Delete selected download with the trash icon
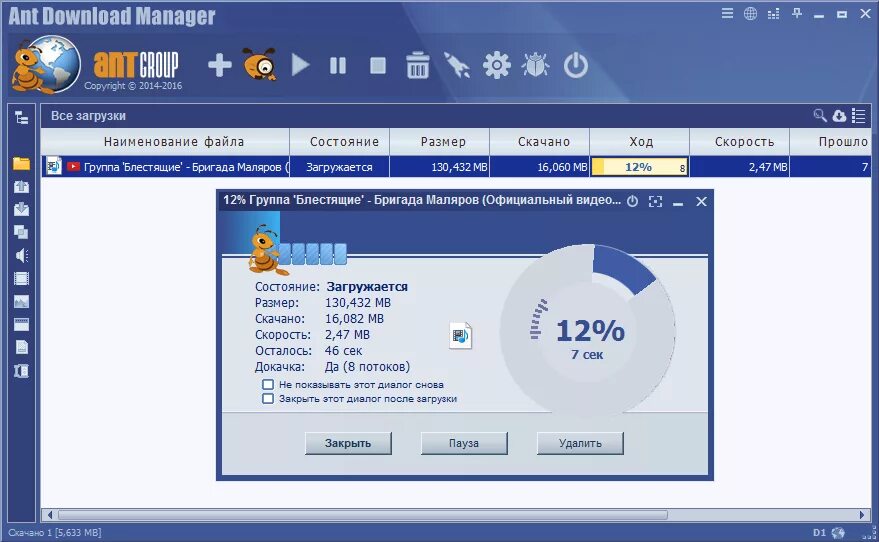The height and width of the screenshot is (542, 879). point(418,65)
